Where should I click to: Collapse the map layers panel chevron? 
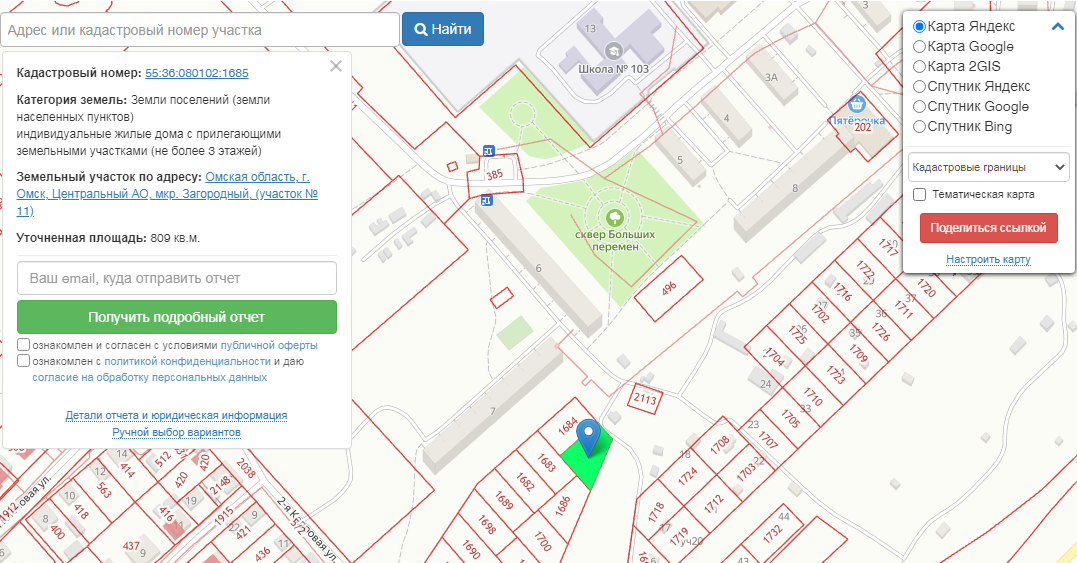tap(1058, 27)
